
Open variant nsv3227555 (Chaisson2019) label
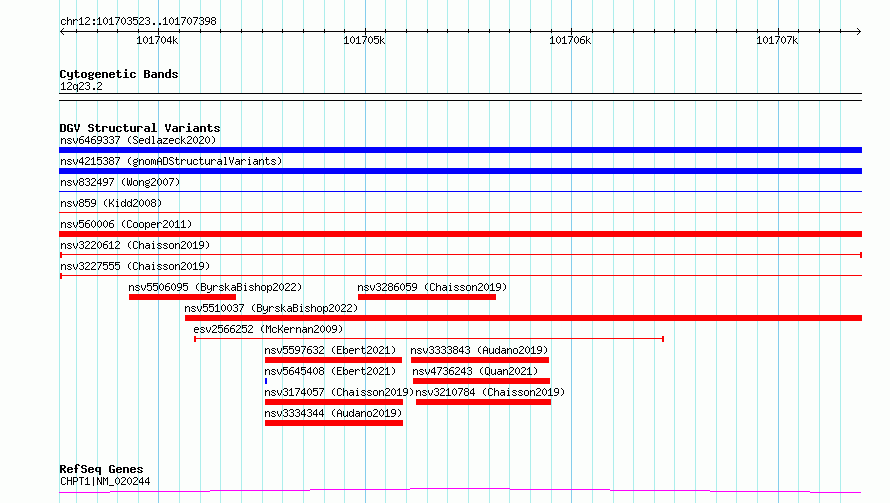click(135, 266)
